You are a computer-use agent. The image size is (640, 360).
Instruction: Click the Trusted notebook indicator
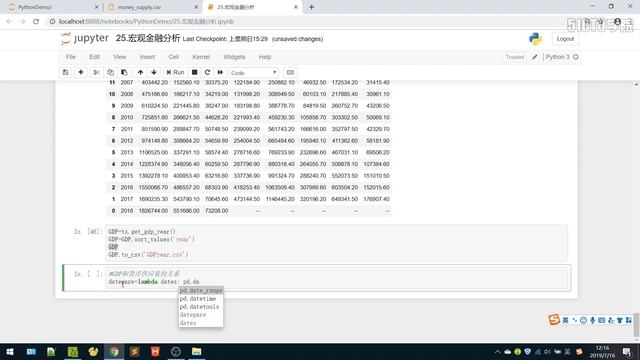pos(515,57)
